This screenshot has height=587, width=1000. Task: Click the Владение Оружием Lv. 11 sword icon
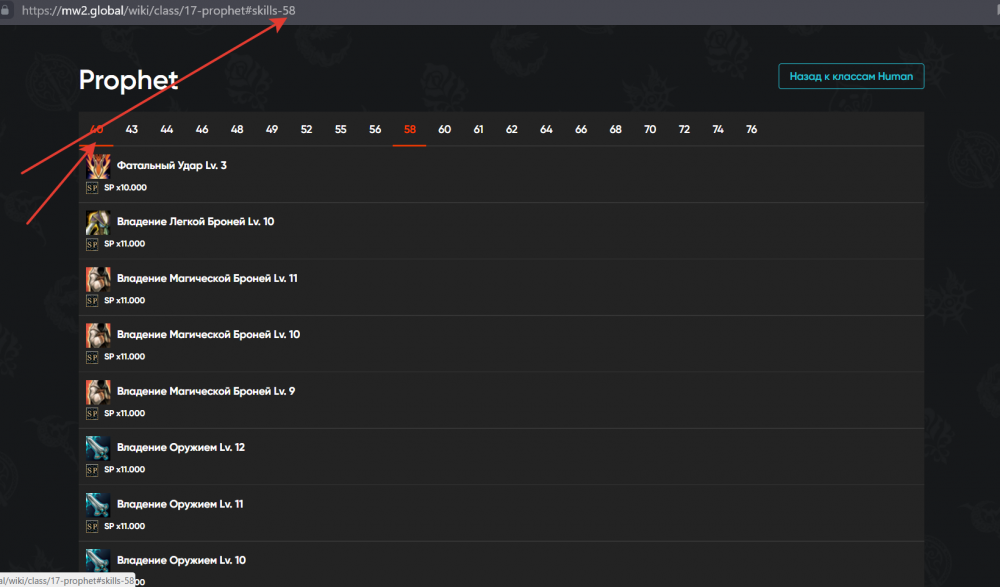point(97,505)
